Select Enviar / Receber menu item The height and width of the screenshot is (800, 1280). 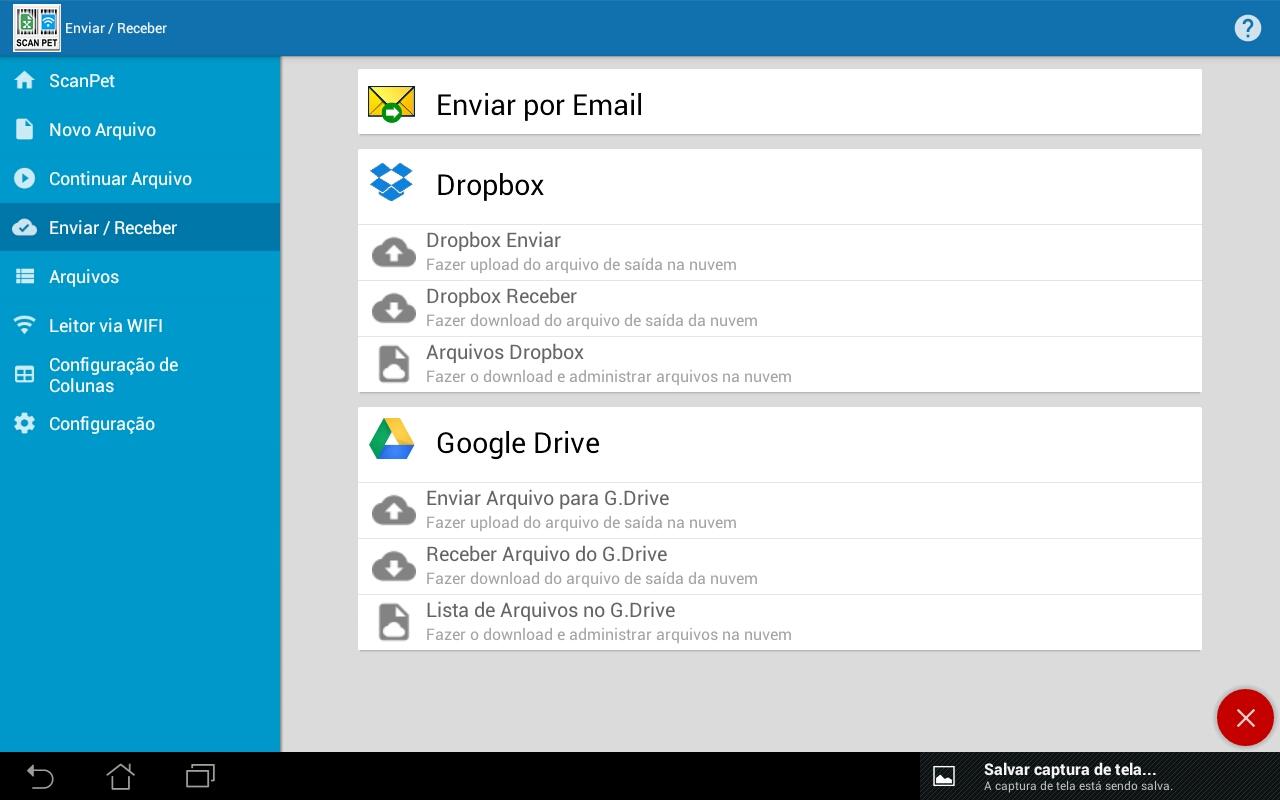(140, 227)
